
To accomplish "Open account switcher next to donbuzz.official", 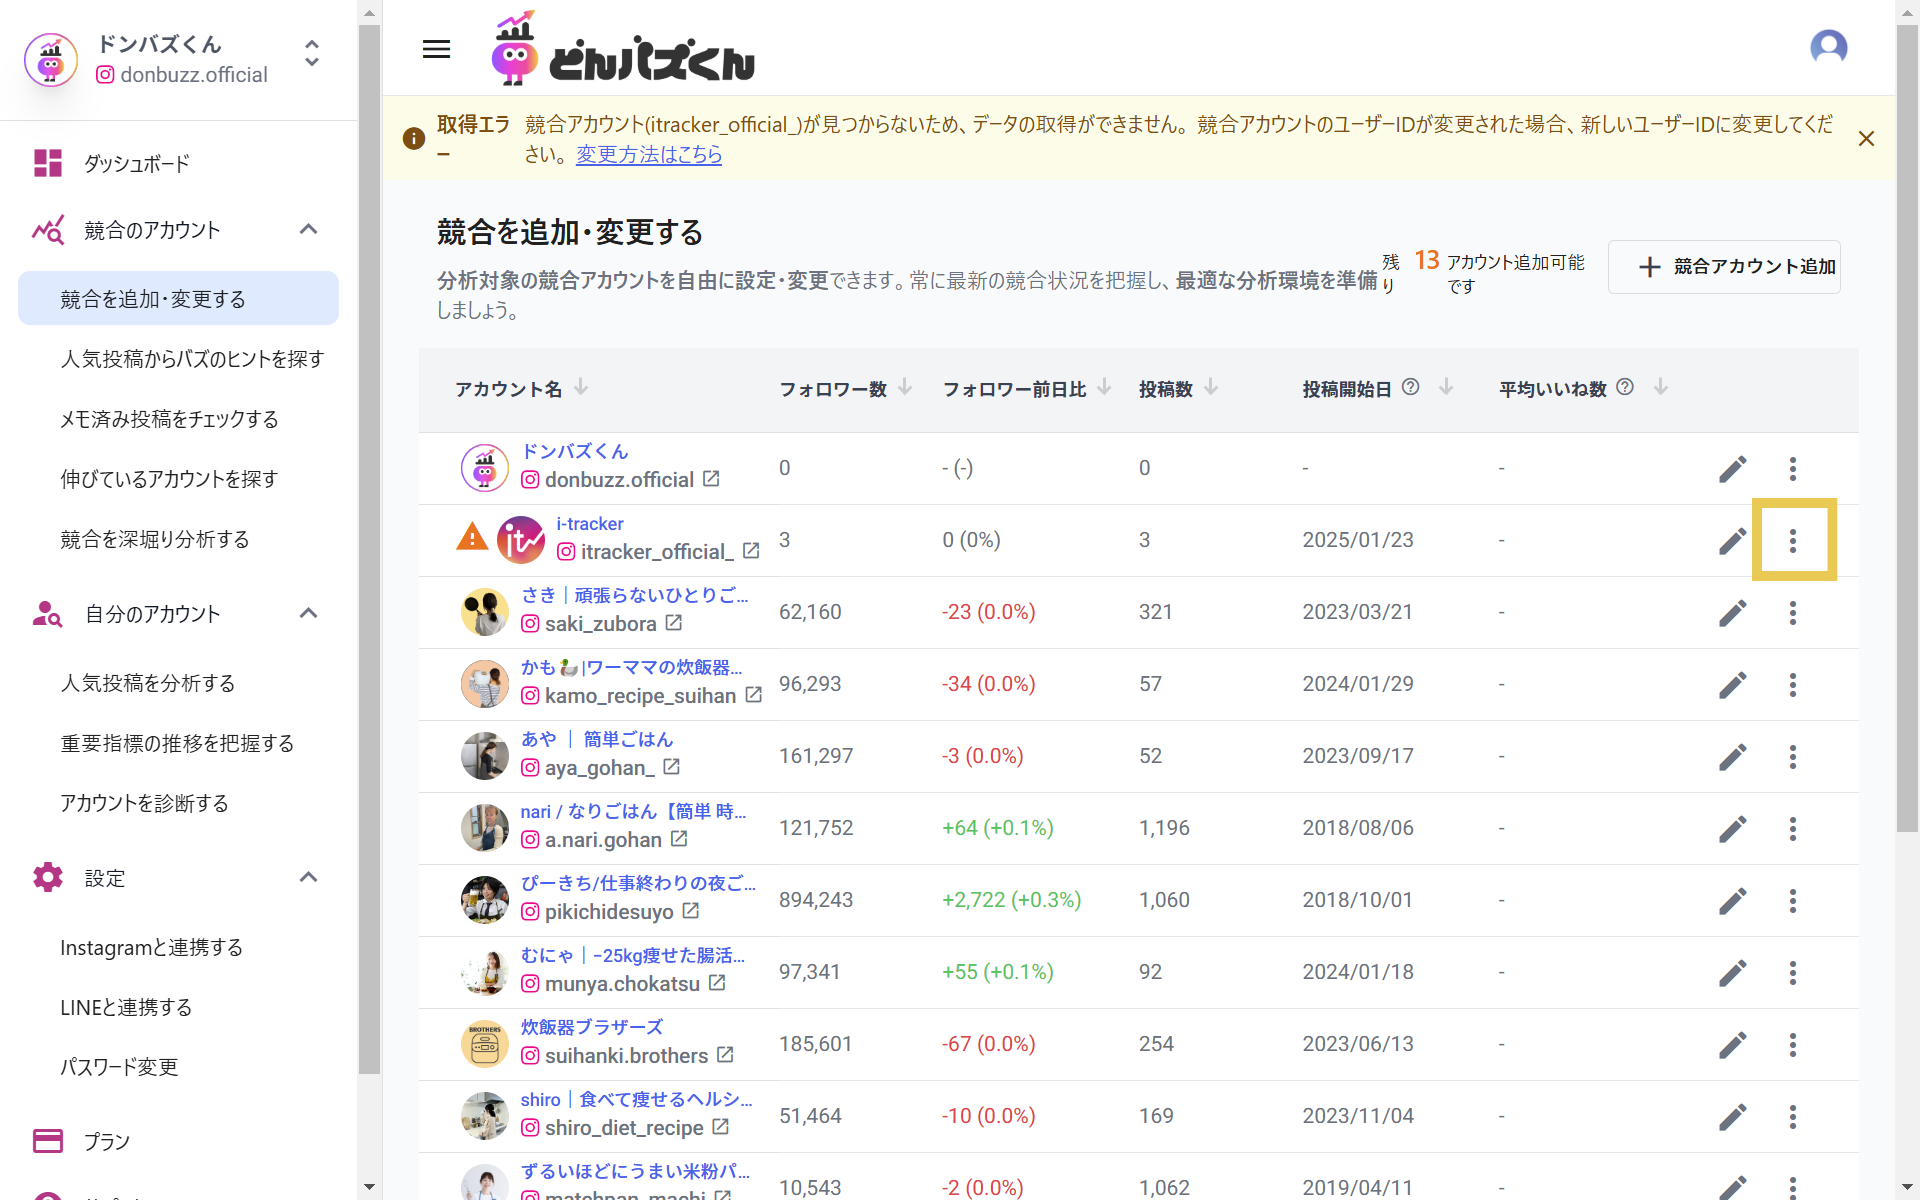I will (312, 53).
